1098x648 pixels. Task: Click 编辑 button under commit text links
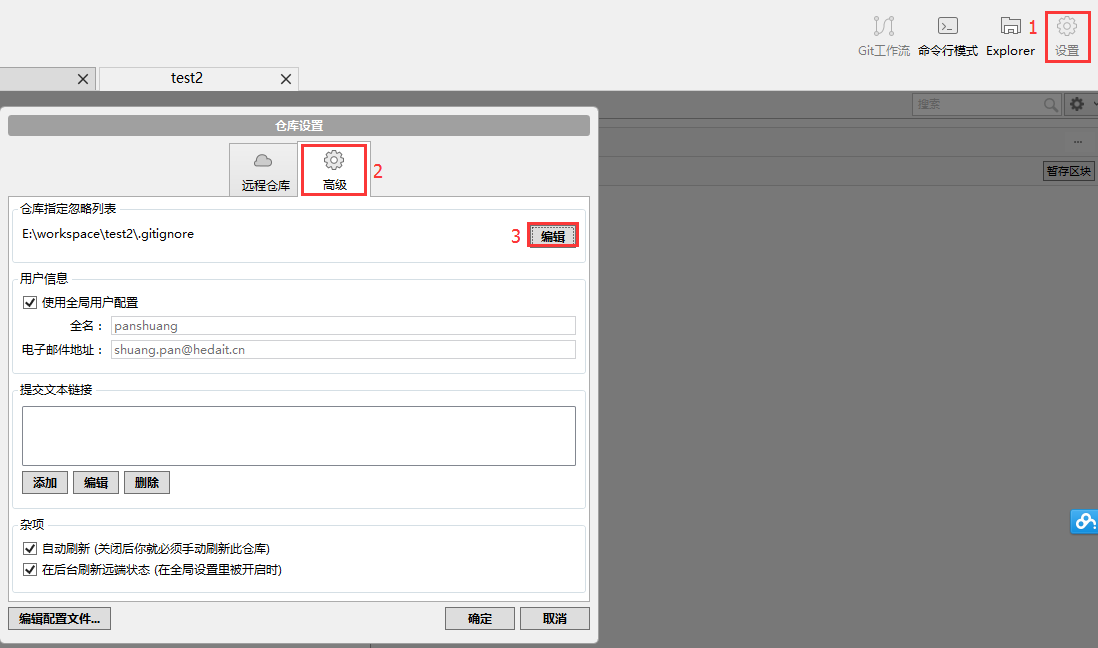coord(96,483)
